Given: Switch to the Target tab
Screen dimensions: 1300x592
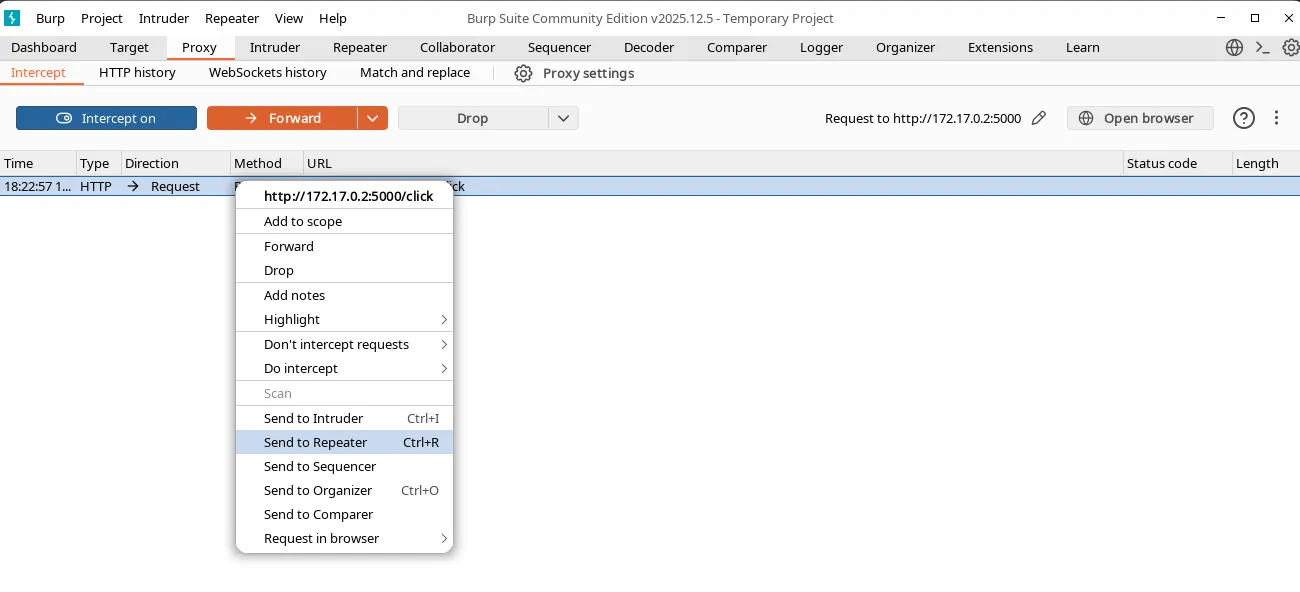Looking at the screenshot, I should [x=130, y=47].
